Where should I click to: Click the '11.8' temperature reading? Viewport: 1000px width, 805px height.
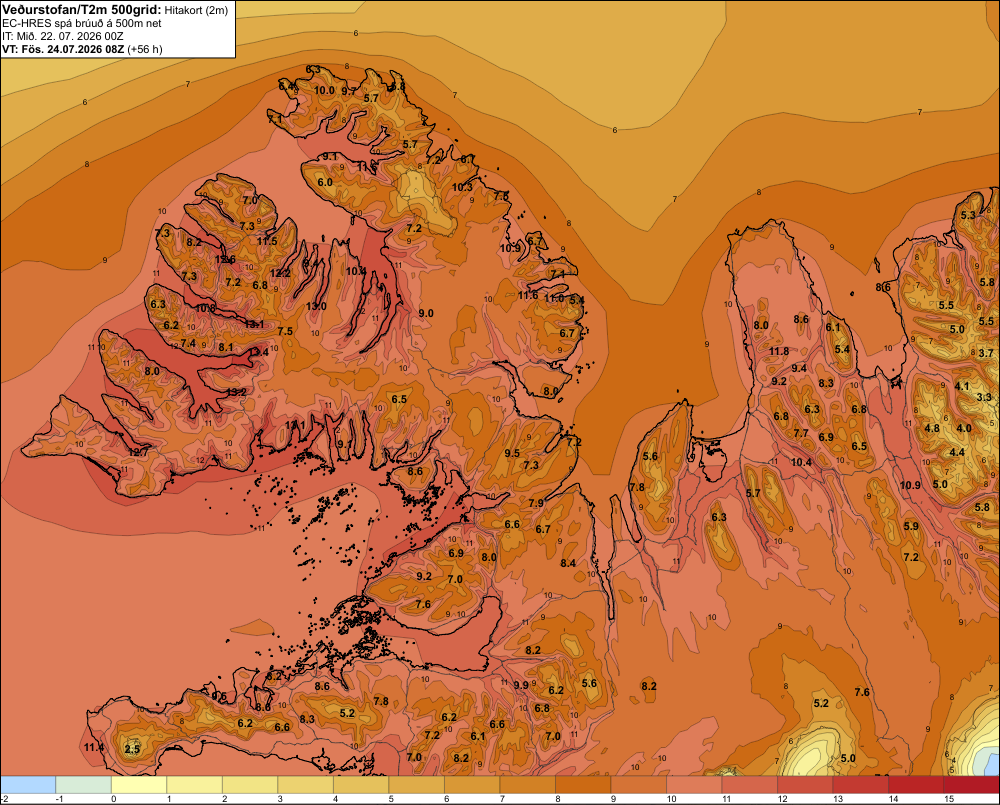coord(779,351)
